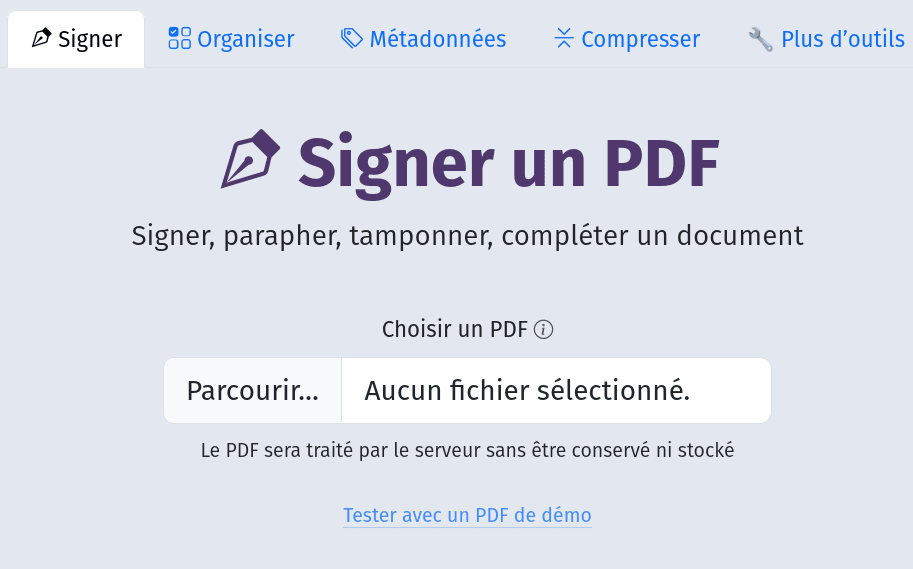Screen dimensions: 913x569
Task: Switch to the Signer tab
Action: pyautogui.click(x=77, y=40)
